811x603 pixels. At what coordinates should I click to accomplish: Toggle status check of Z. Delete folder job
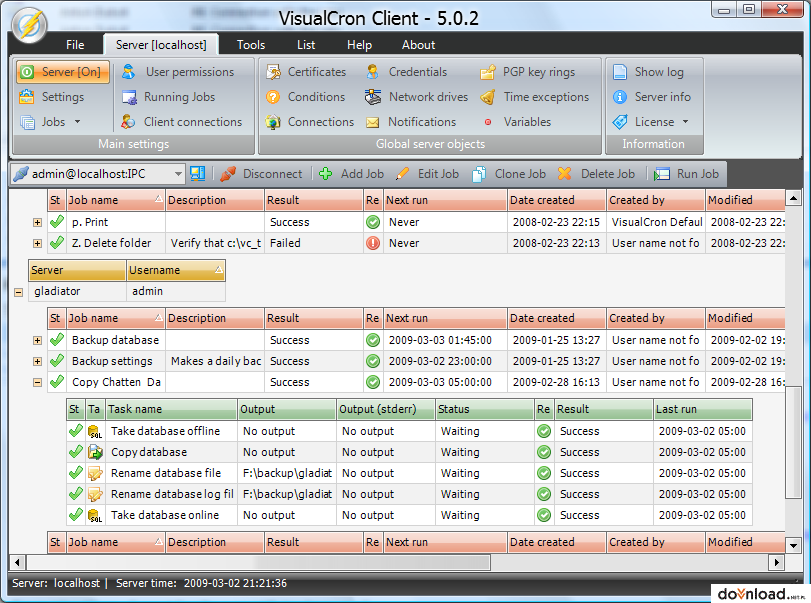56,243
